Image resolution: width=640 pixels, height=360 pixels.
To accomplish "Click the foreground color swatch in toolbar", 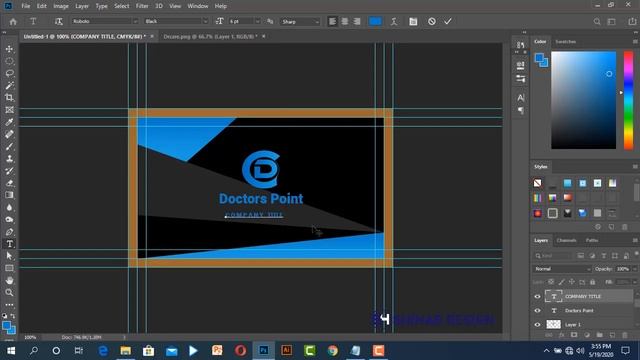I will click(x=7, y=326).
